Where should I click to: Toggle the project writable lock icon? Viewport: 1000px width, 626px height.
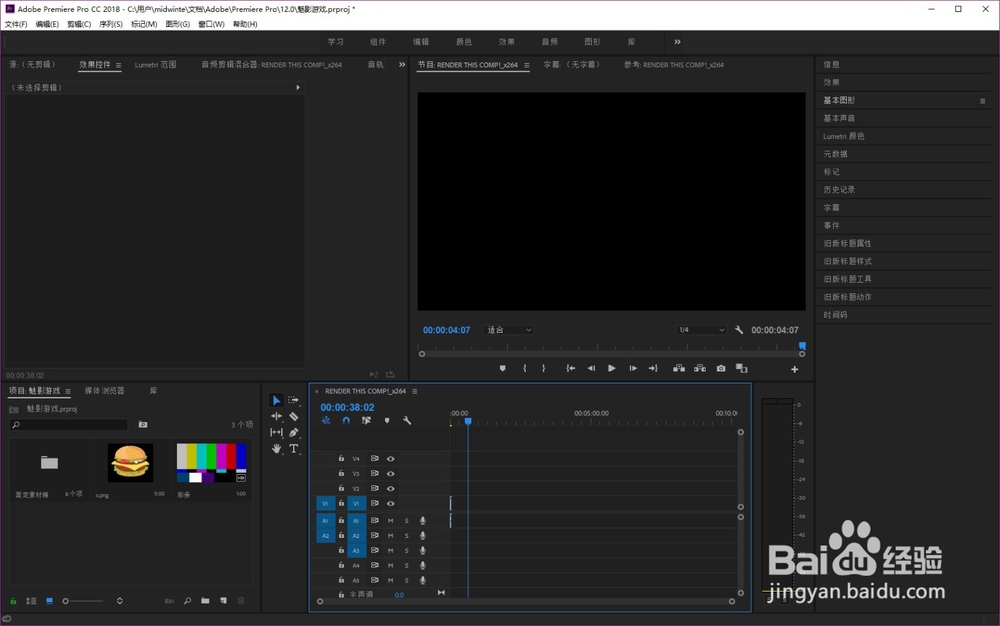(x=13, y=601)
